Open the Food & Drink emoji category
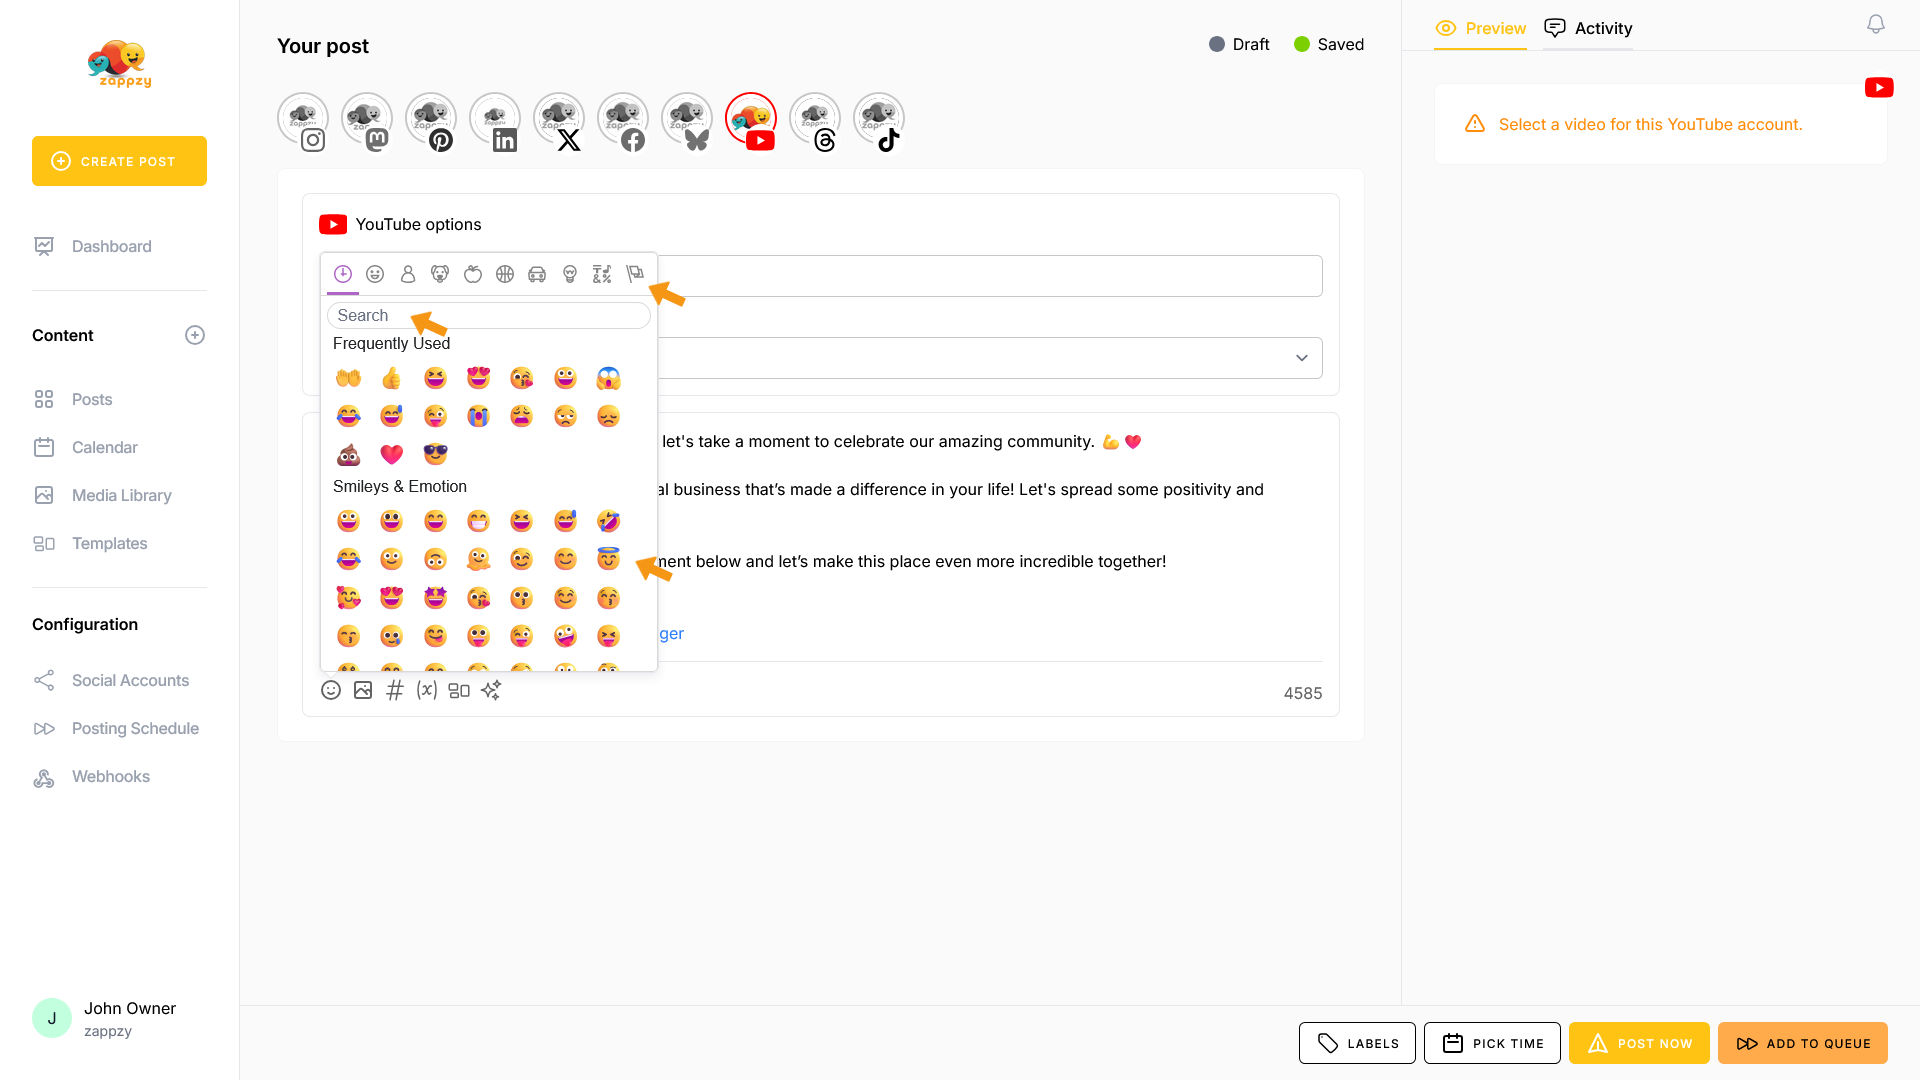Viewport: 1920px width, 1080px height. [x=473, y=274]
